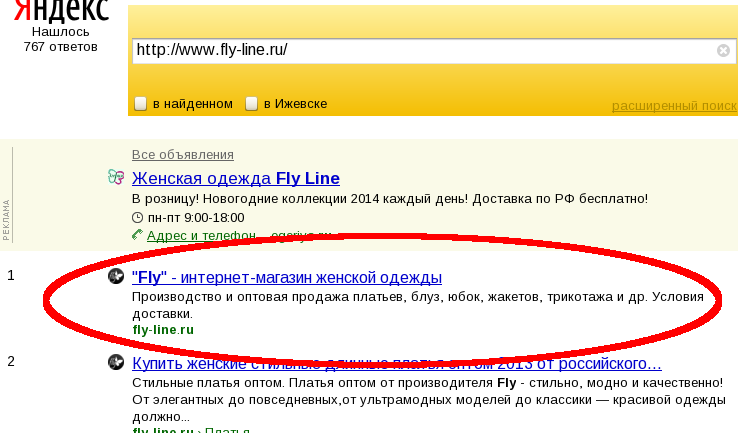
Task: Open the Все объявления link
Action: point(183,154)
